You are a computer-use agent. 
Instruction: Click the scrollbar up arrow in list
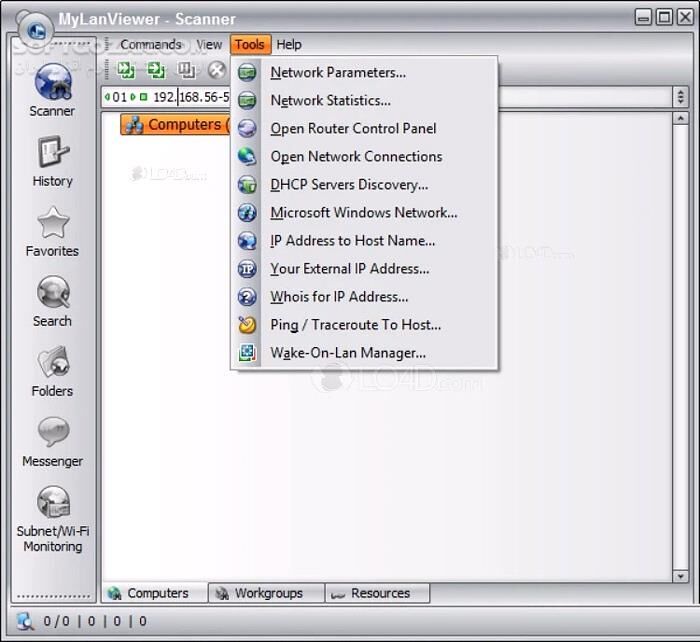(x=680, y=118)
